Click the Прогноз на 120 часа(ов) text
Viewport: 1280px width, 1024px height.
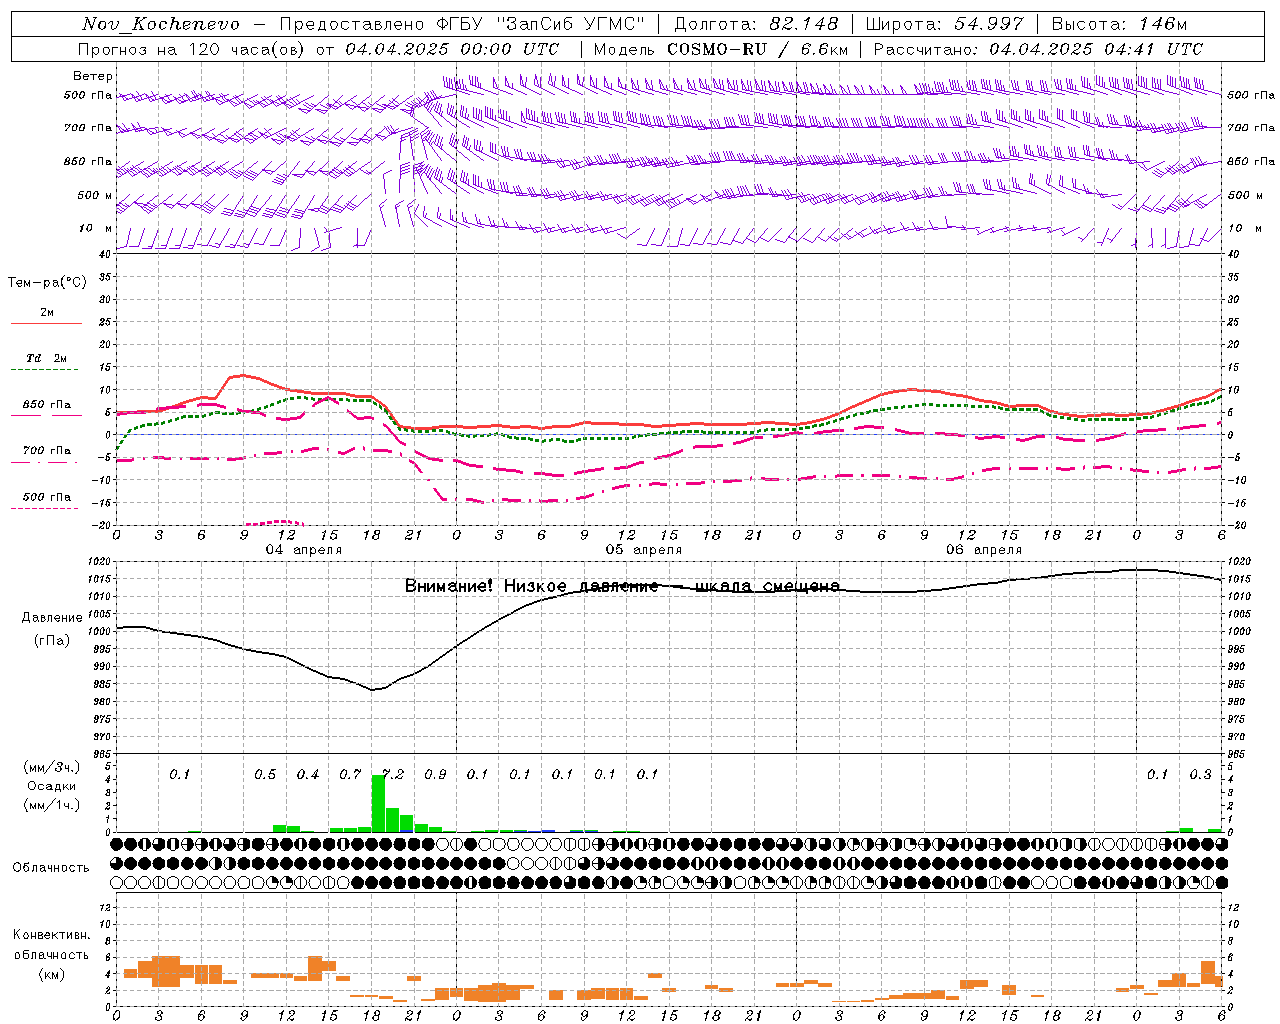(x=193, y=49)
